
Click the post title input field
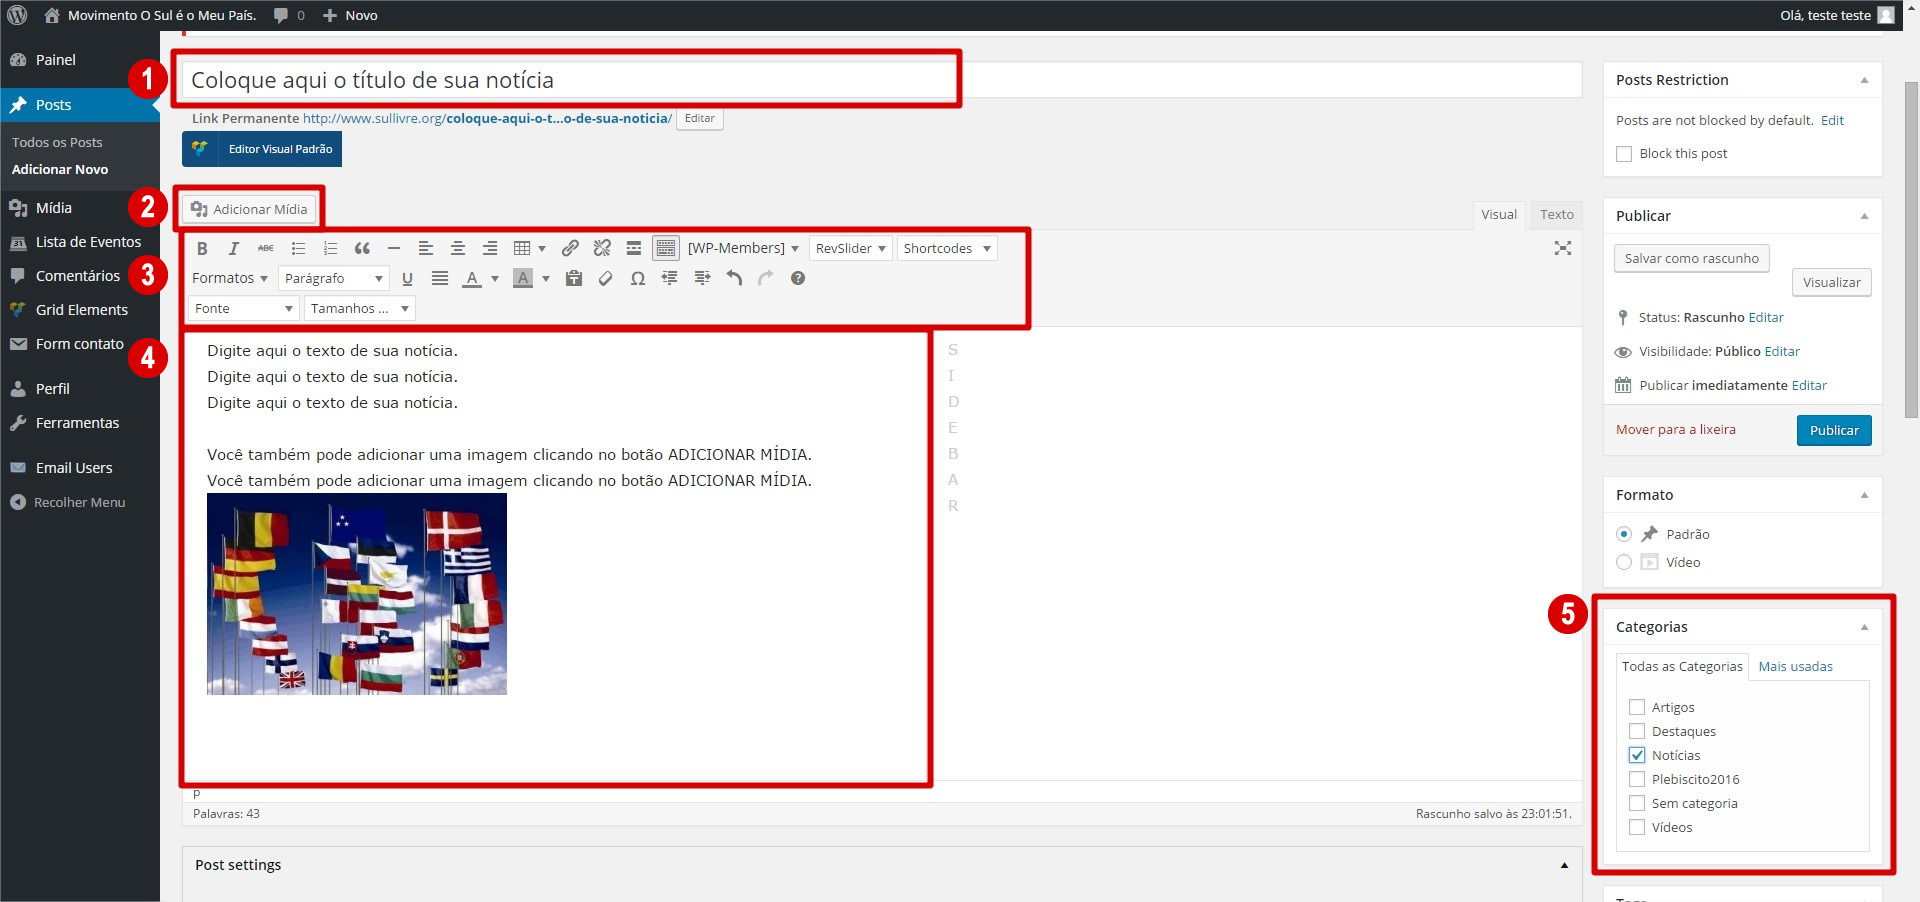coord(570,81)
